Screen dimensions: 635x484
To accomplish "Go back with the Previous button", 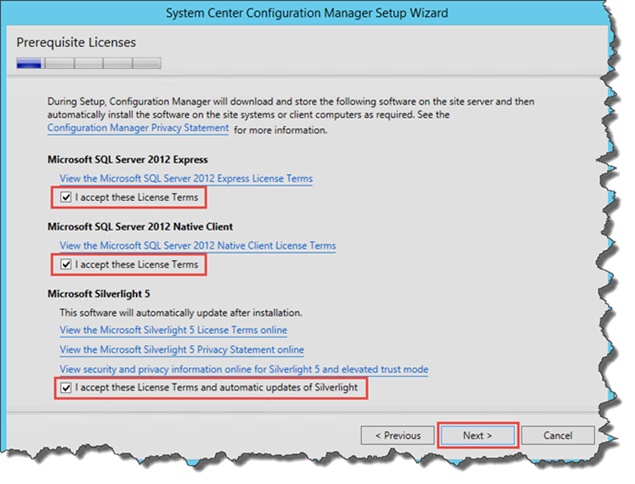I will [398, 435].
